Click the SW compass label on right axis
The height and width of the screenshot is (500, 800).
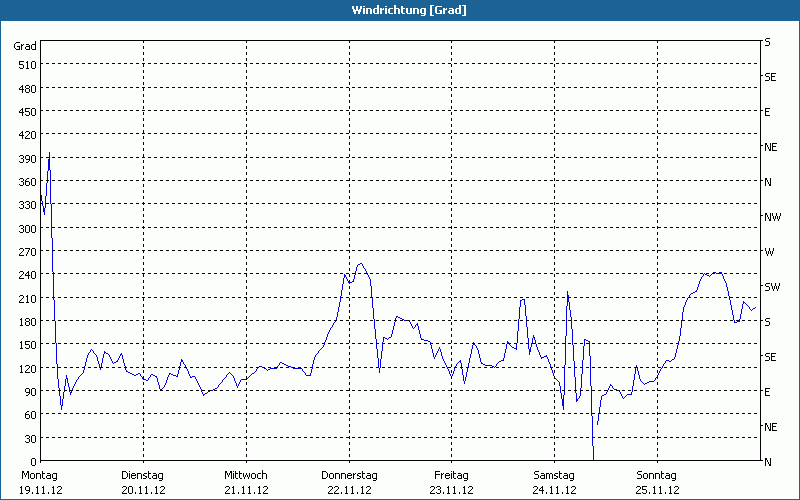point(772,287)
